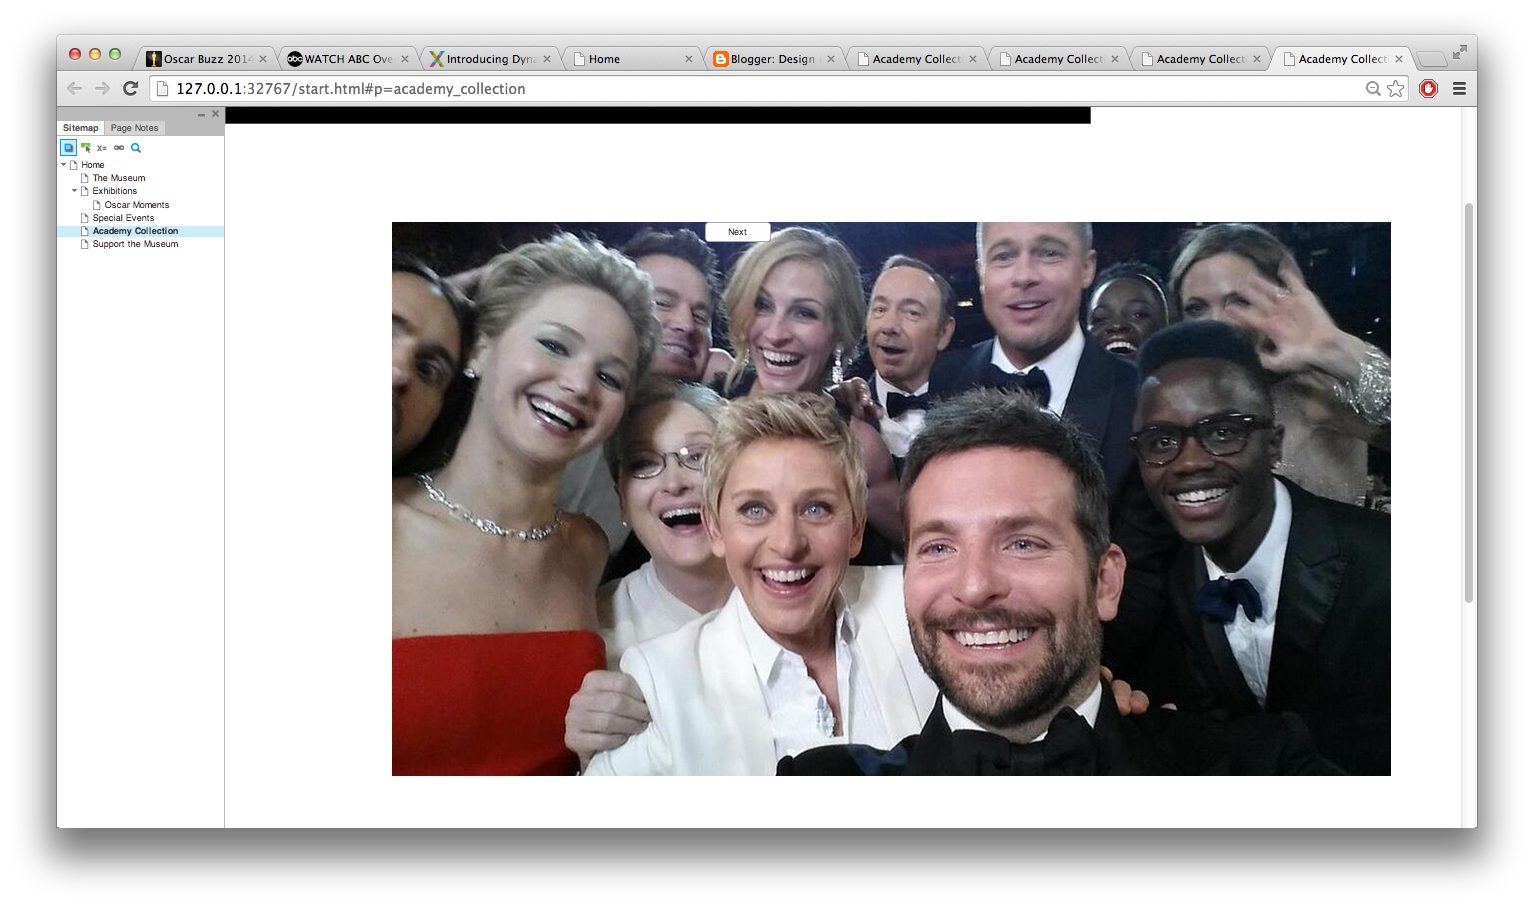Open the variables (x=) view icon
This screenshot has width=1534, height=907.
coord(102,148)
